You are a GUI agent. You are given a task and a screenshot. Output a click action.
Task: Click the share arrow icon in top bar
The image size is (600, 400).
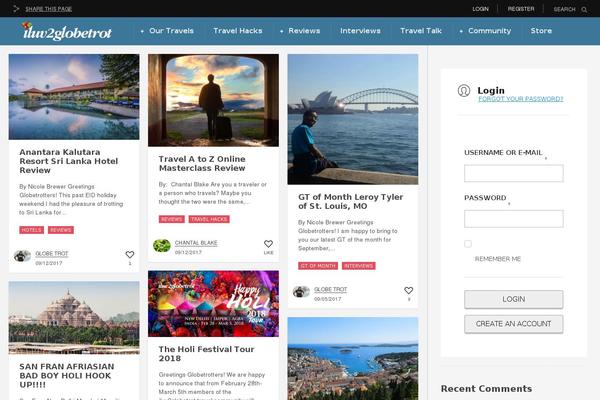(x=16, y=8)
